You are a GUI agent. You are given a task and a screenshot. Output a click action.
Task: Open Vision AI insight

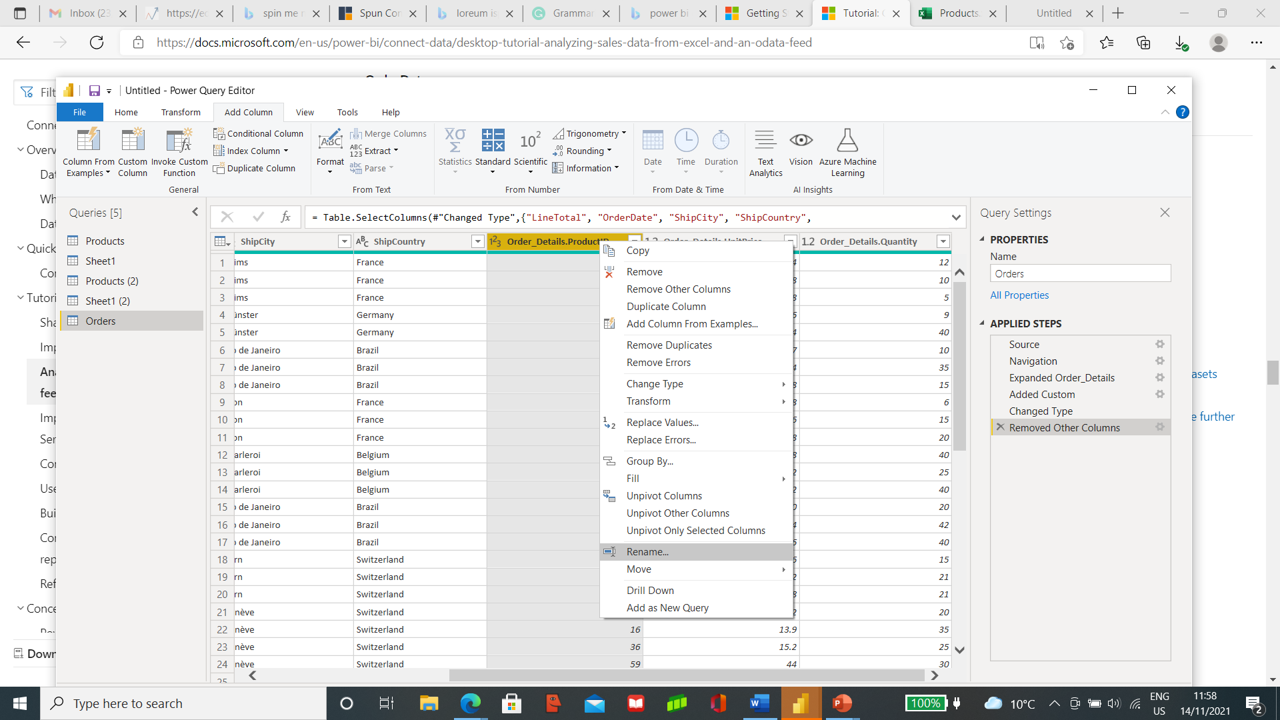[x=801, y=148]
